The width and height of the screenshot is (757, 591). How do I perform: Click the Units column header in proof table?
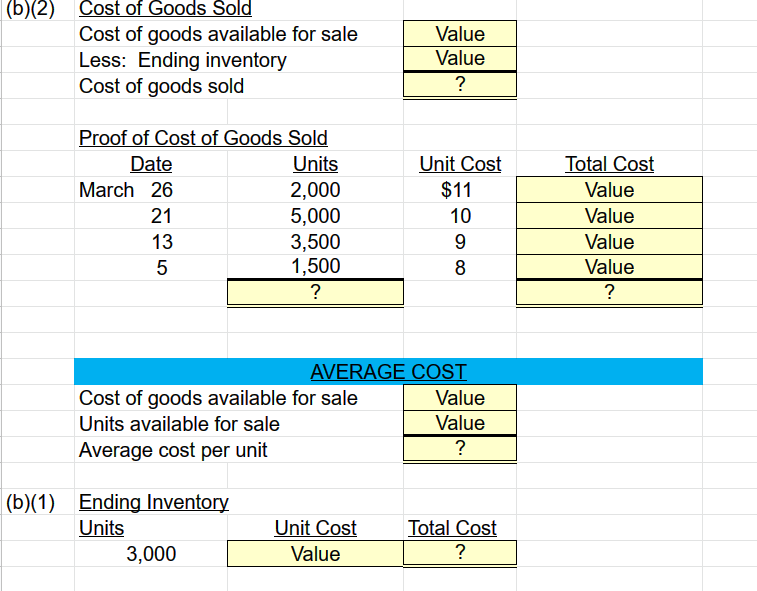point(315,164)
